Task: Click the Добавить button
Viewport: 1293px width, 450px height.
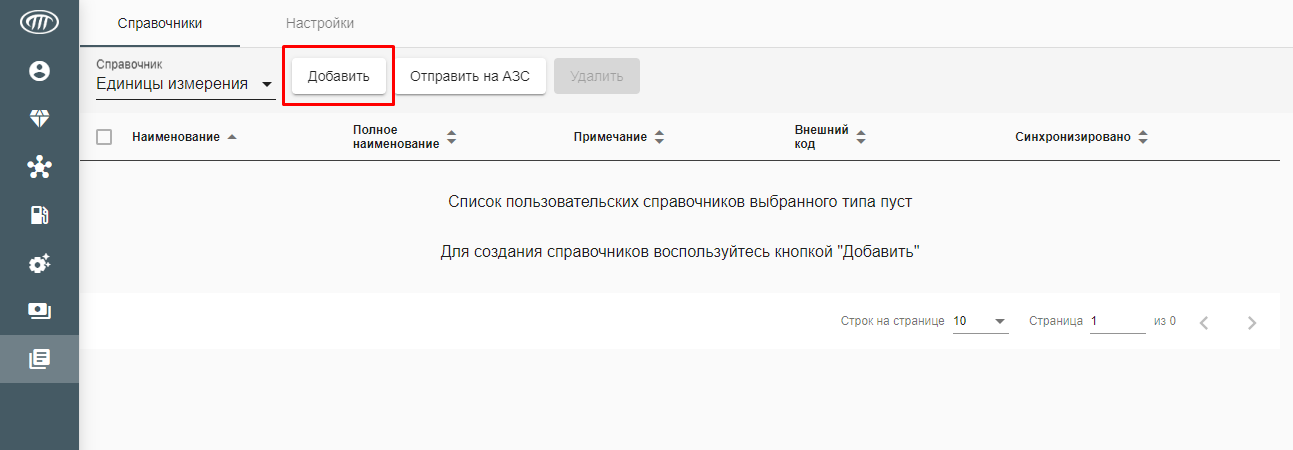Action: [339, 76]
